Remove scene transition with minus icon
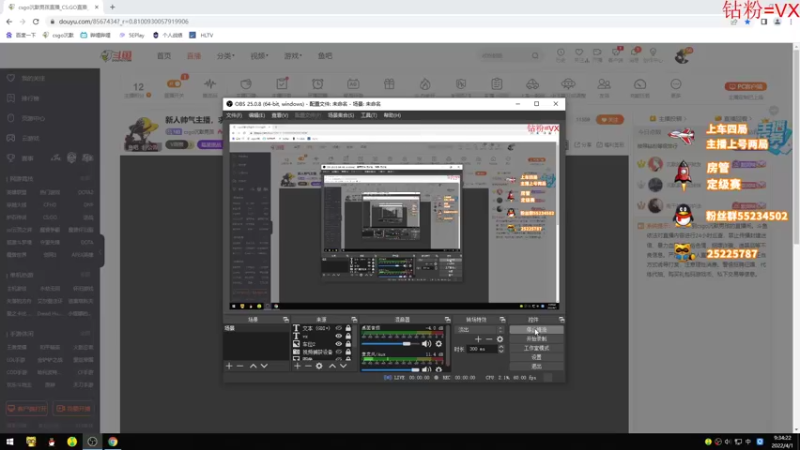This screenshot has height=450, width=800. (x=489, y=339)
